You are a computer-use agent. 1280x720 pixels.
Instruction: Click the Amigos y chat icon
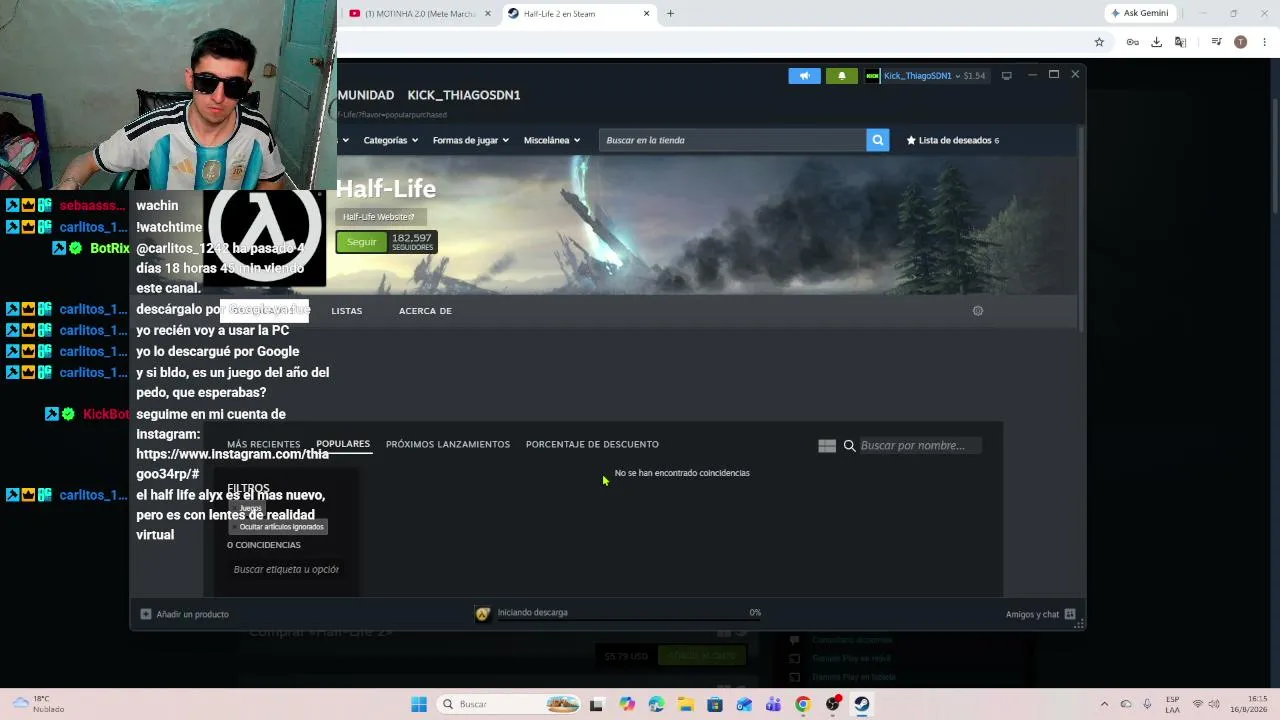coord(1070,614)
